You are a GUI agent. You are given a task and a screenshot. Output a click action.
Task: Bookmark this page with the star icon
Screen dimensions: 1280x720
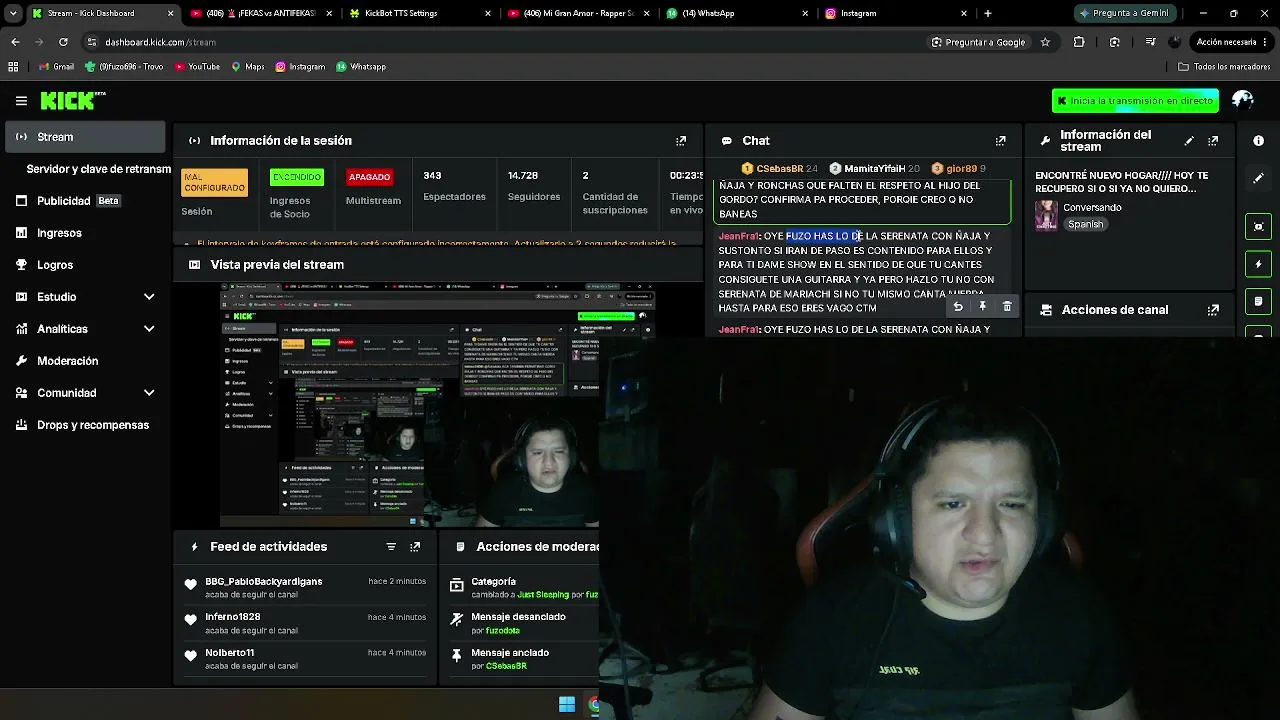coord(1045,42)
